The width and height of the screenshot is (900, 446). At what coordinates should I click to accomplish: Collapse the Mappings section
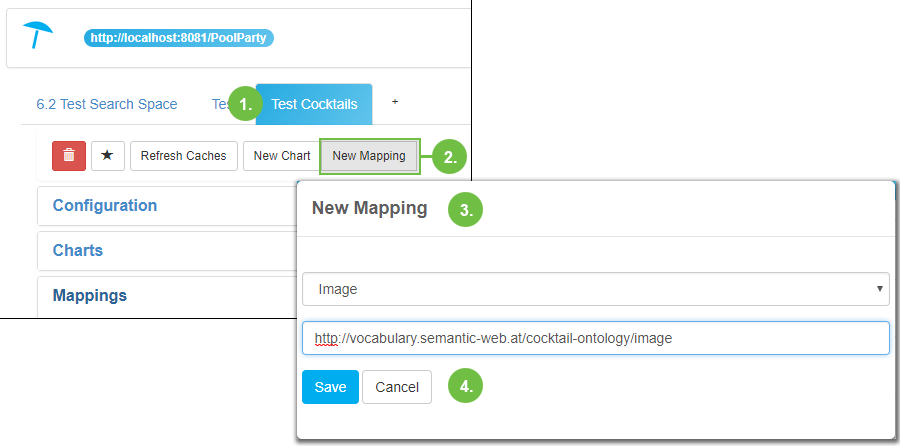pos(90,295)
